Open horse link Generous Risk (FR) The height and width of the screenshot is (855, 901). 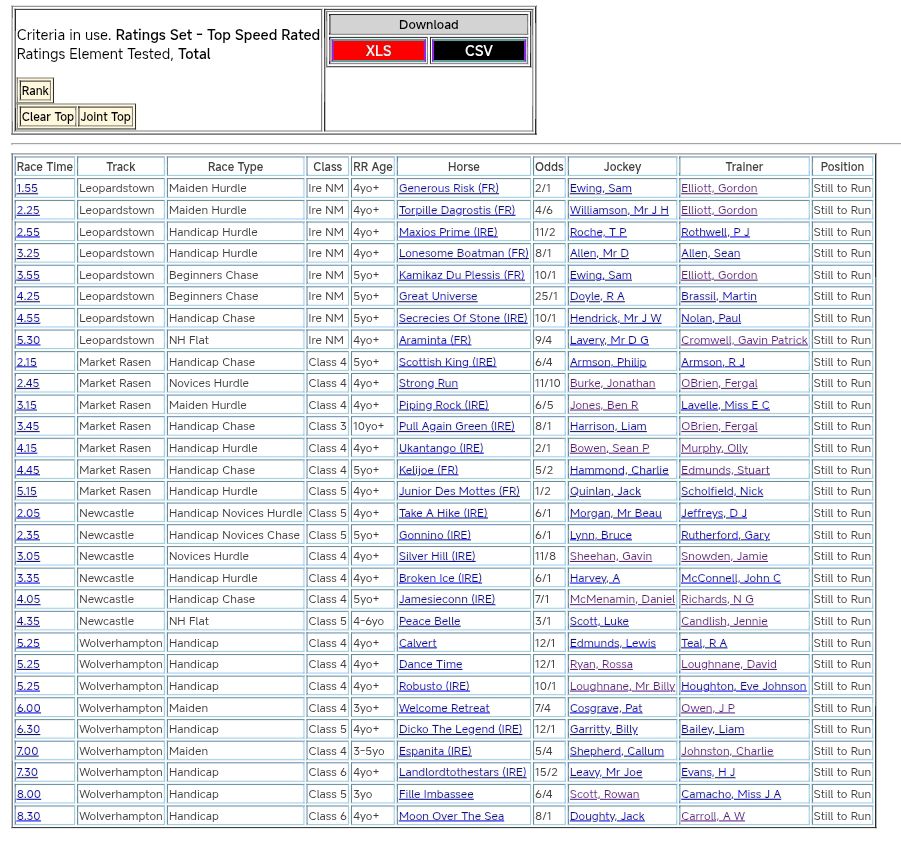(x=448, y=189)
